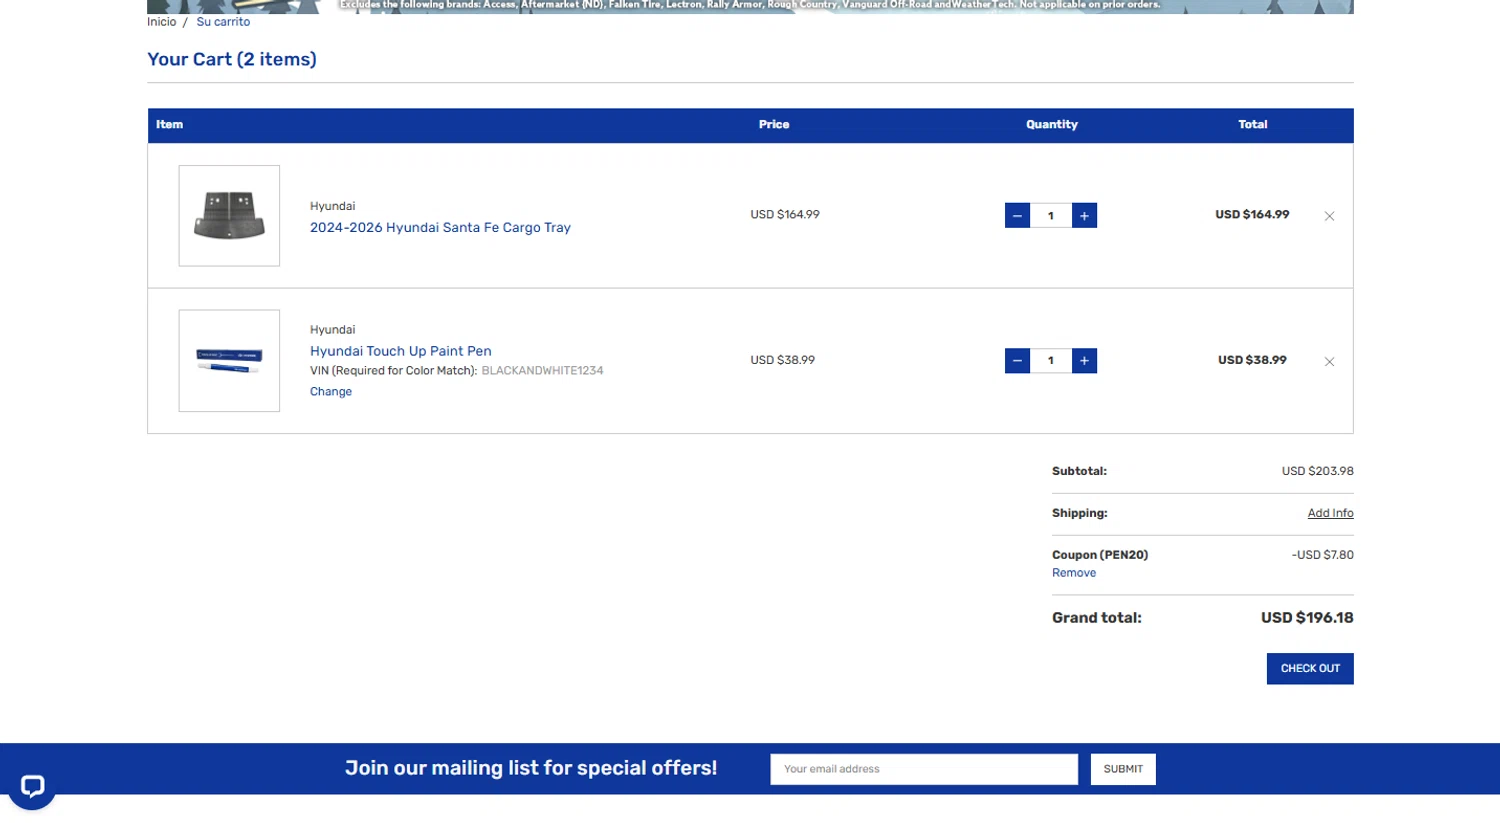Click the Paint Pen quantity field

point(1051,361)
